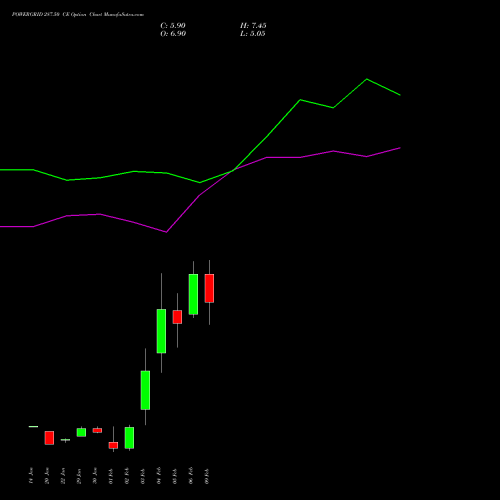
Task: Click the POWERGRID chart title text
Action: [x=78, y=15]
